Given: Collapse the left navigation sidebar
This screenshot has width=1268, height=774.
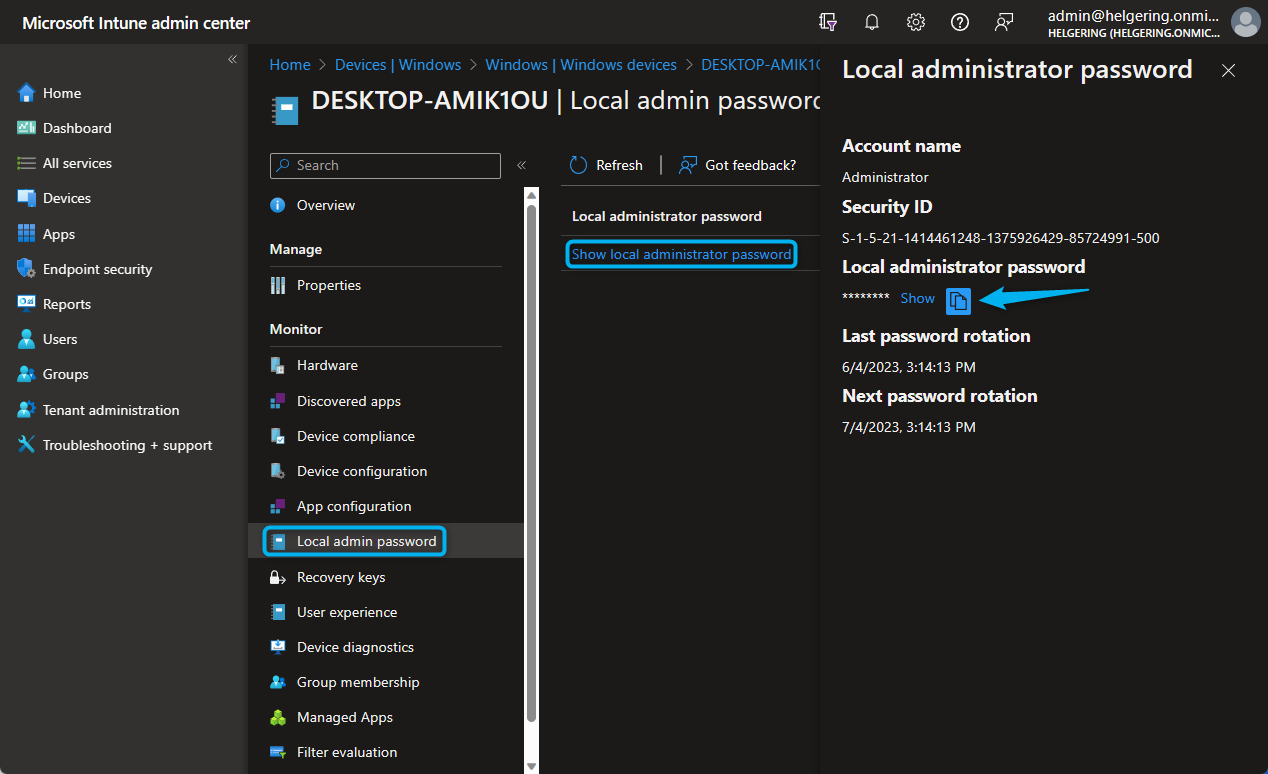Looking at the screenshot, I should (232, 59).
